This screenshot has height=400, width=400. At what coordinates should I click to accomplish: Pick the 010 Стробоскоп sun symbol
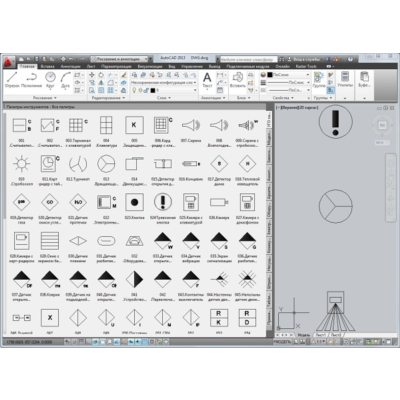(x=21, y=164)
